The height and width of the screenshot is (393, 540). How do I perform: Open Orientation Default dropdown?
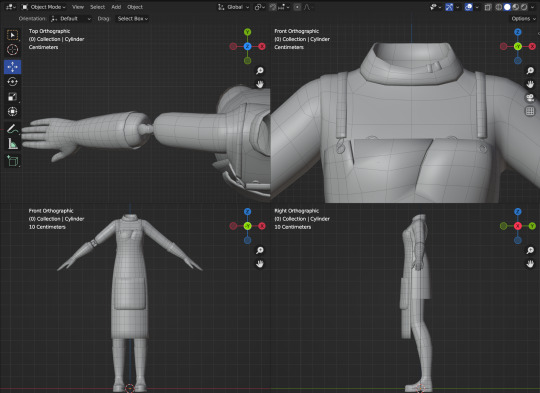click(71, 19)
